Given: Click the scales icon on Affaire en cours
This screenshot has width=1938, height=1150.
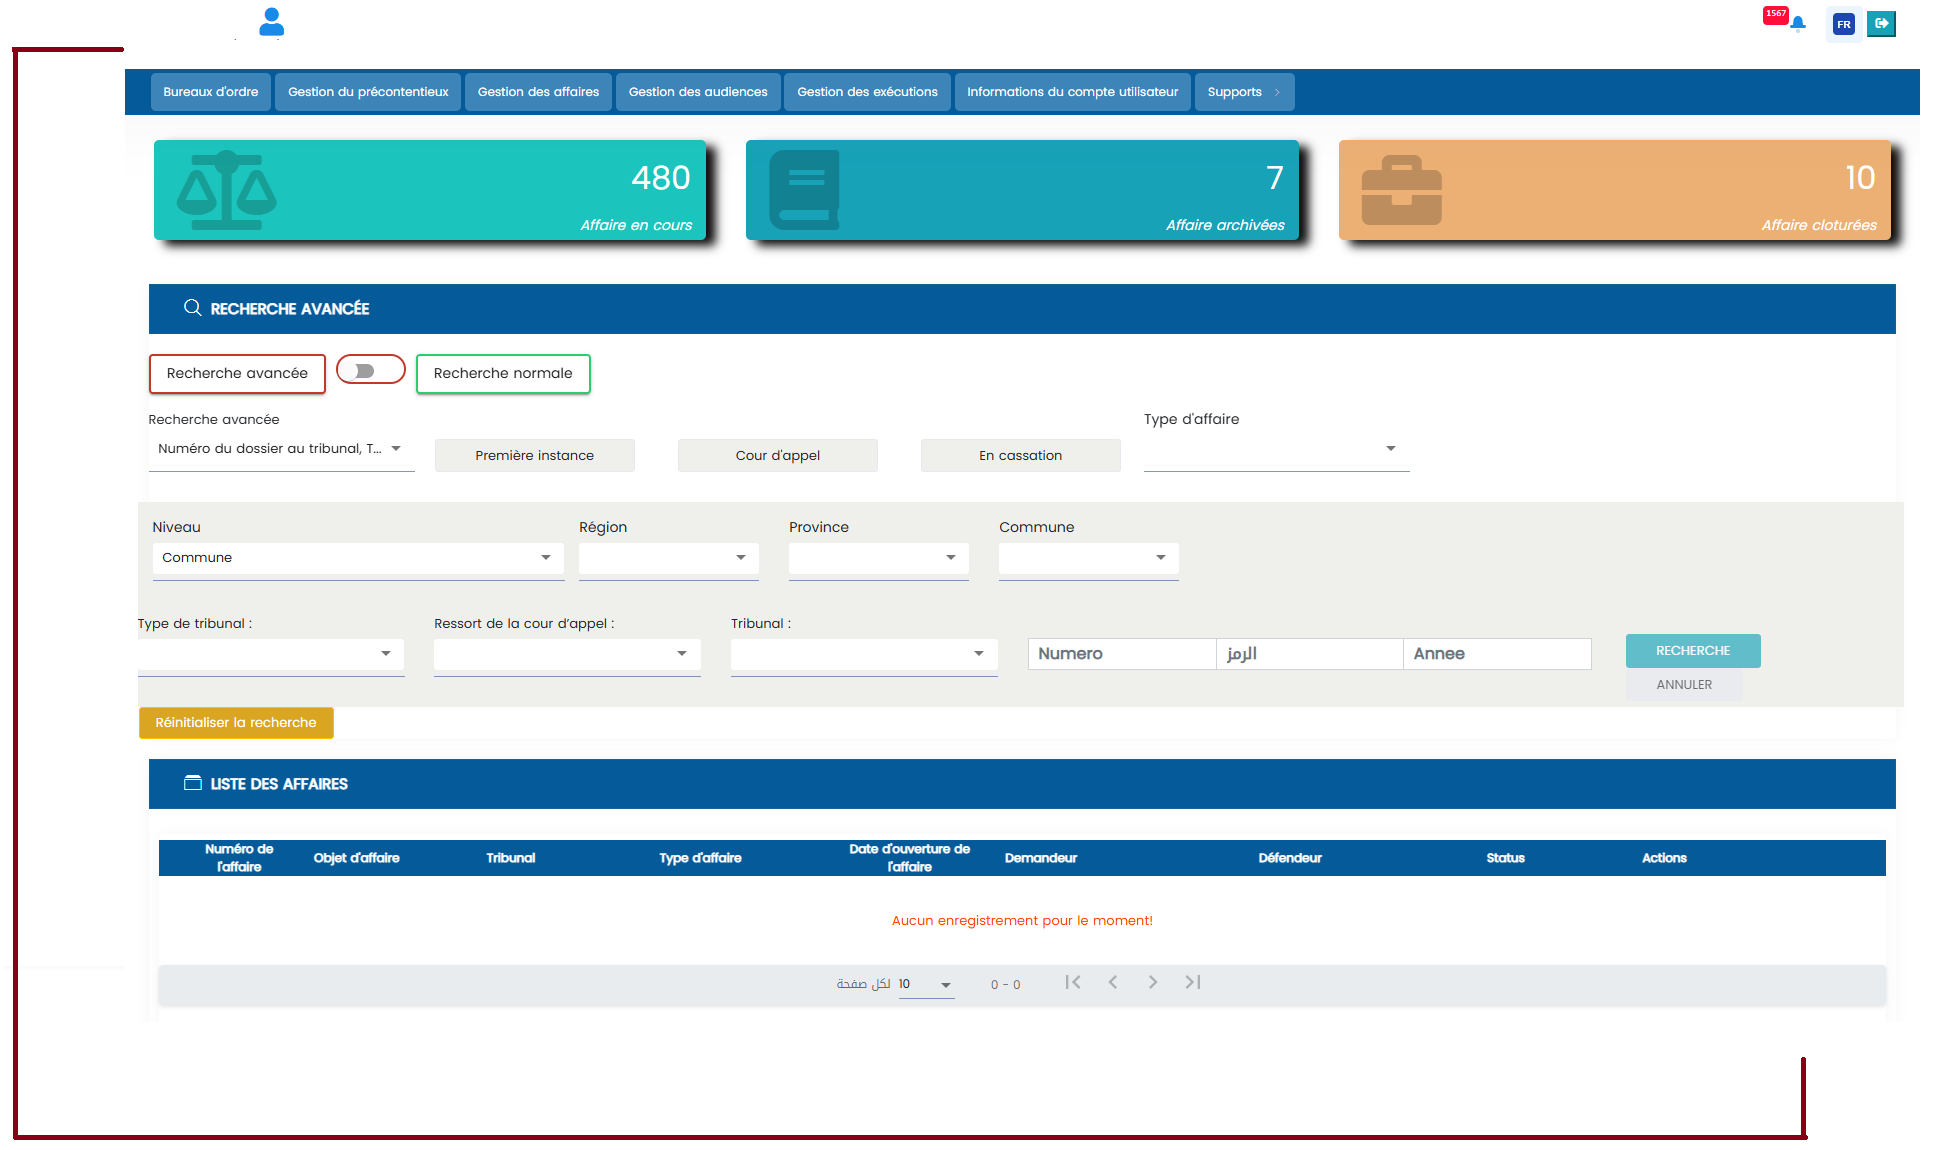Looking at the screenshot, I should pos(227,190).
